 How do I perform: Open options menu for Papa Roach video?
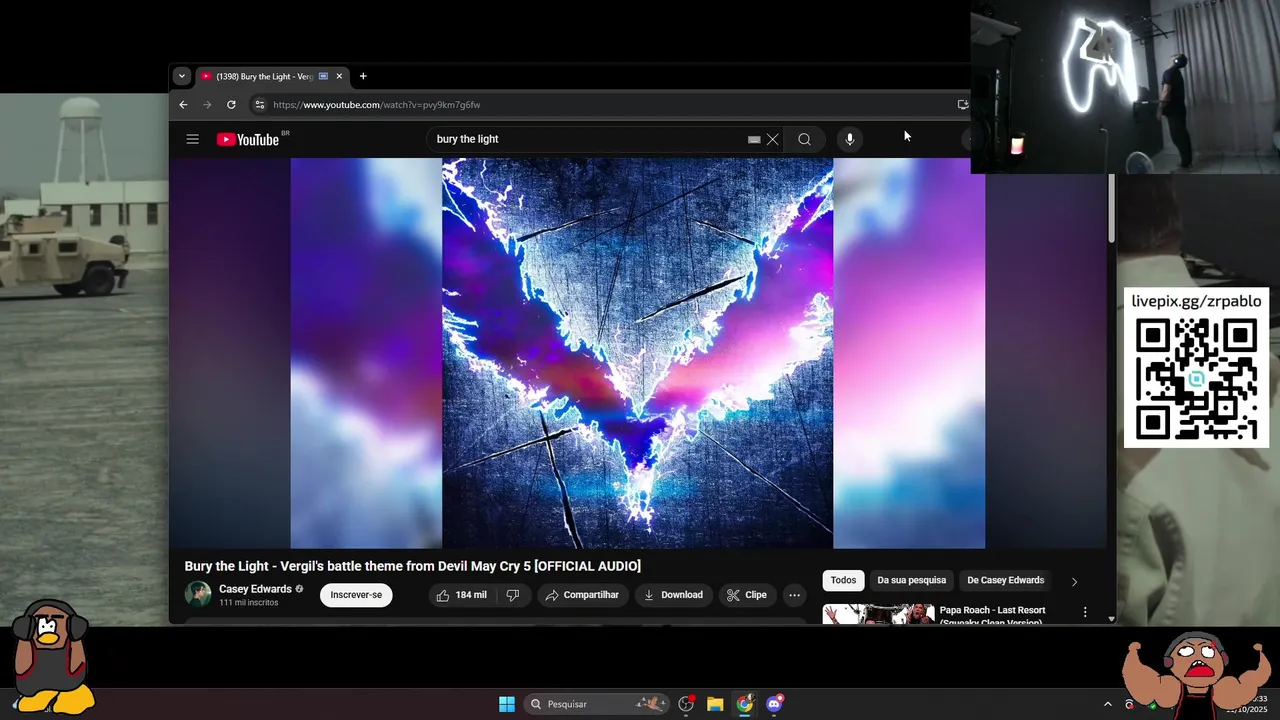coord(1085,611)
